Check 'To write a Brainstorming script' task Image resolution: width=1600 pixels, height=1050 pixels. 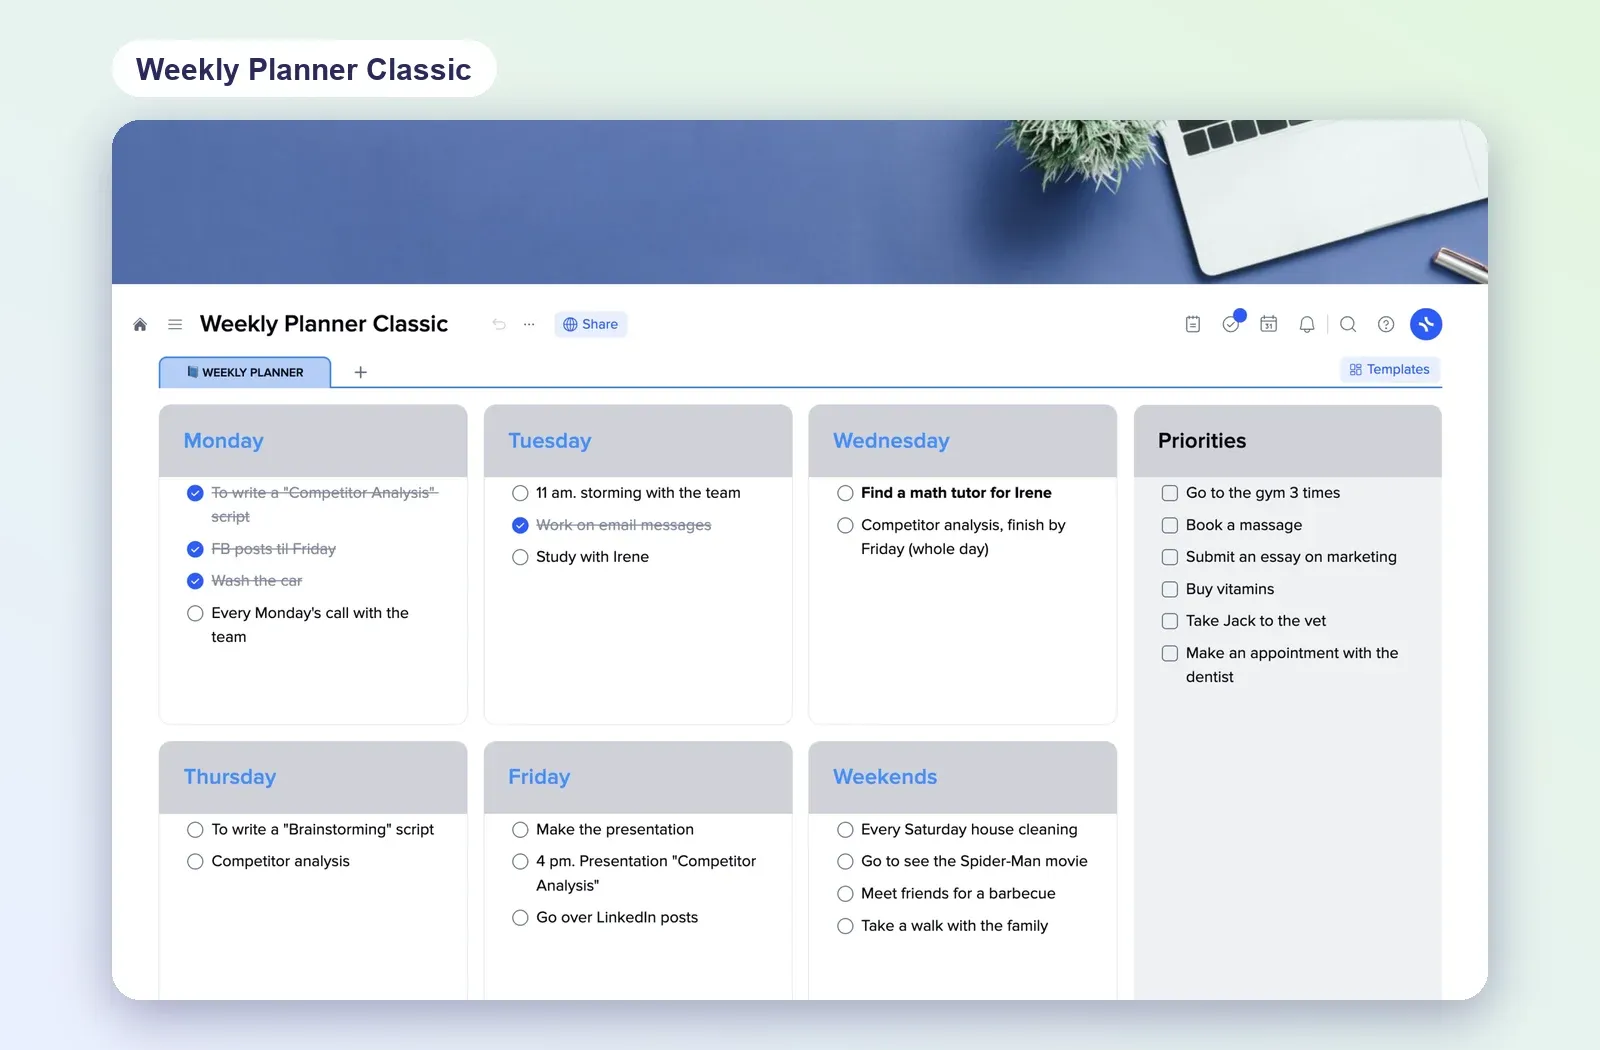click(x=195, y=830)
